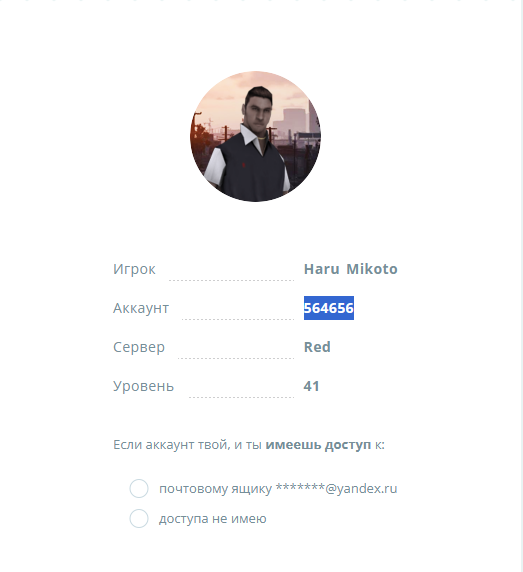The width and height of the screenshot is (523, 572).
Task: Click the "Уровень" field label
Action: tap(143, 386)
